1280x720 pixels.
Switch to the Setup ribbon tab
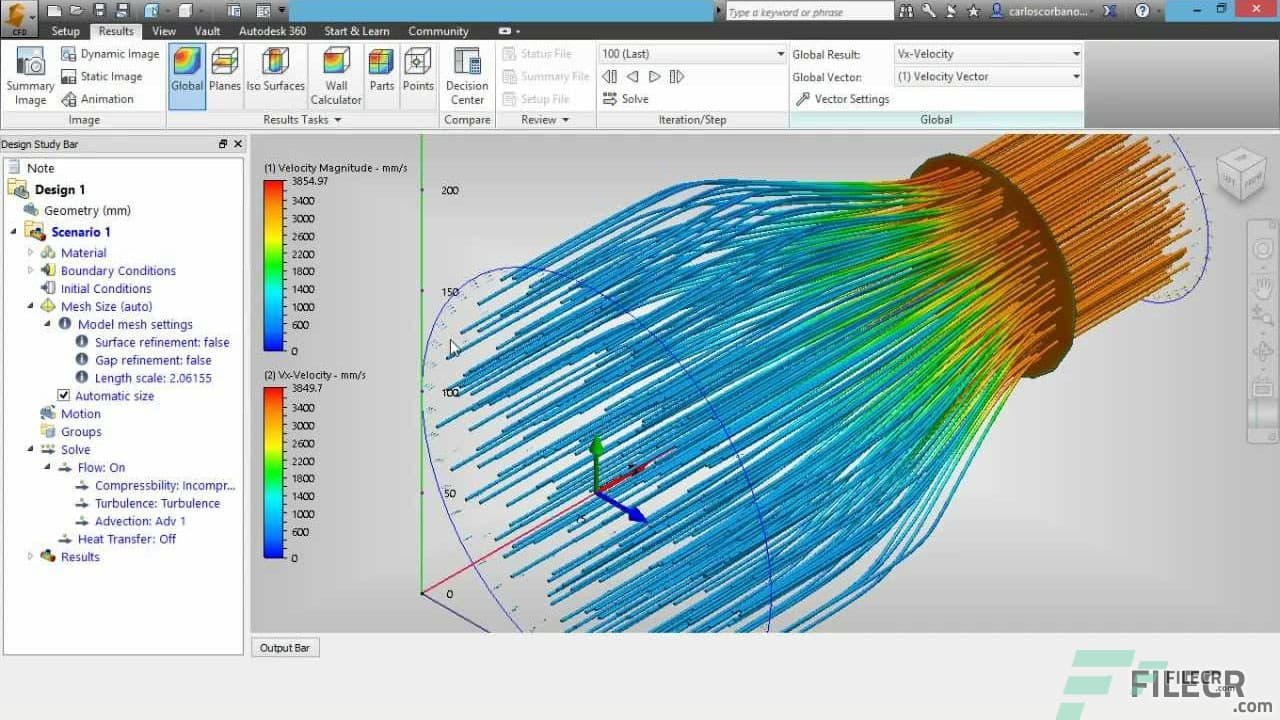(x=65, y=31)
